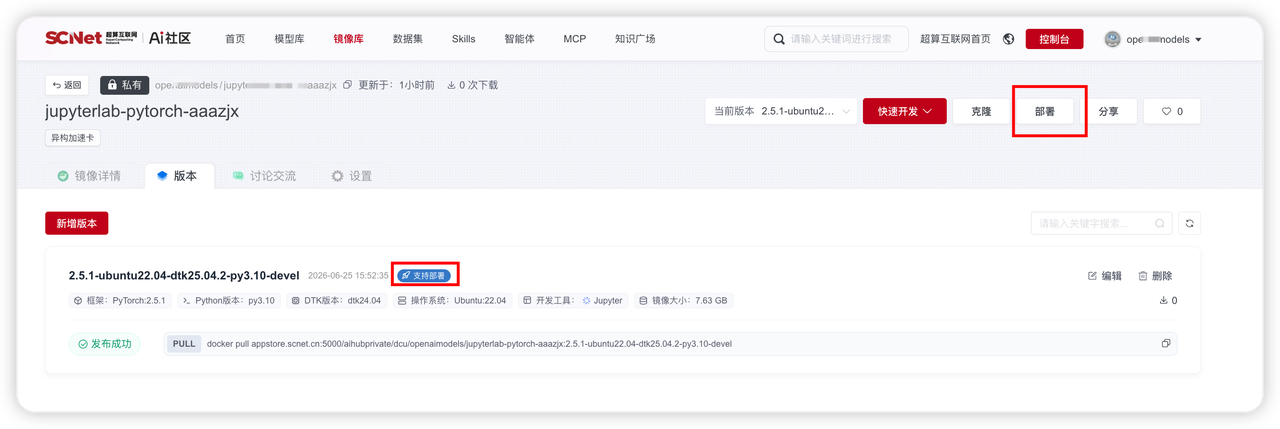Copy the image path next to aaazjx
Screen dimensions: 1280x429
click(347, 85)
